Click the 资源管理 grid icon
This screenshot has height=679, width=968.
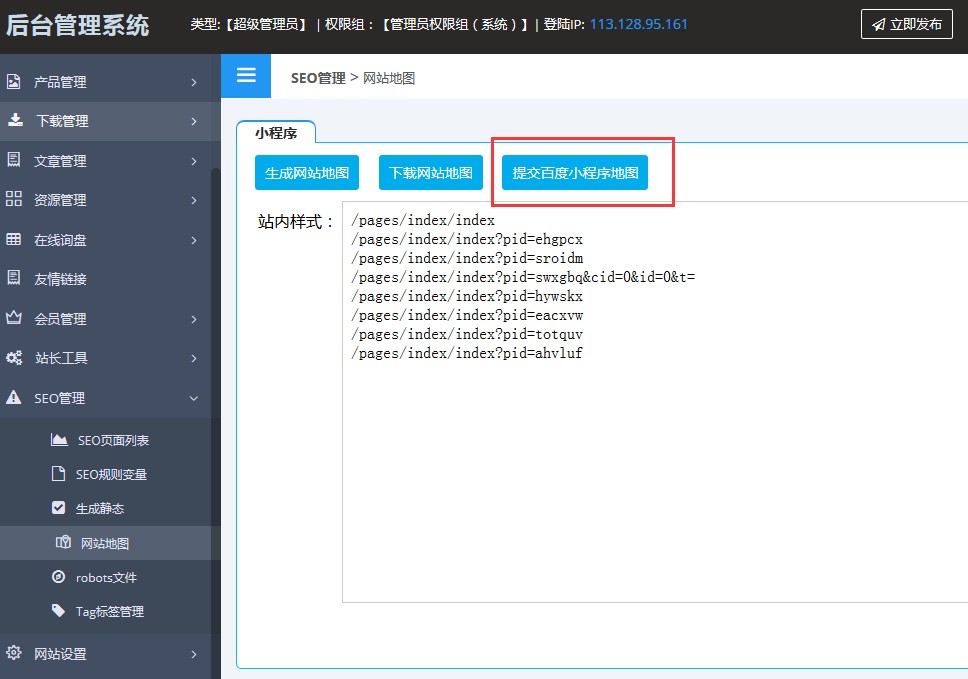[14, 199]
